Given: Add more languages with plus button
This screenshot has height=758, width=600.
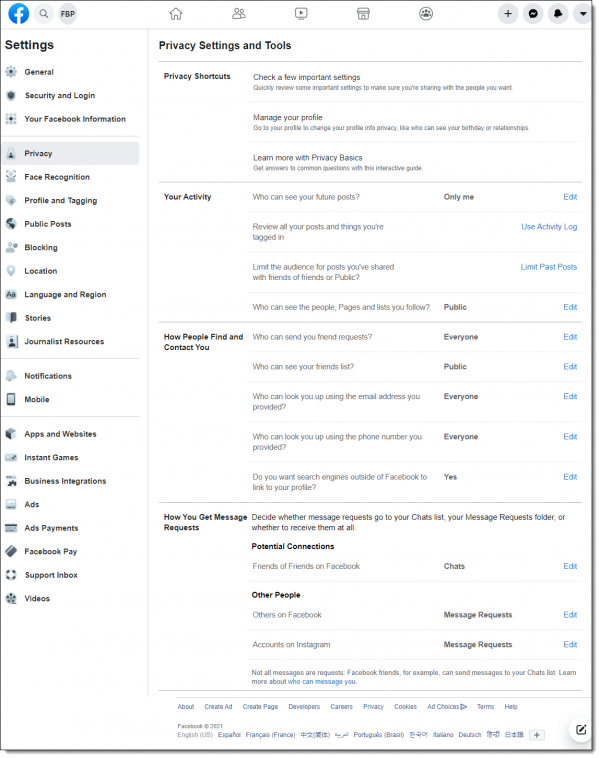Looking at the screenshot, I should tap(536, 735).
